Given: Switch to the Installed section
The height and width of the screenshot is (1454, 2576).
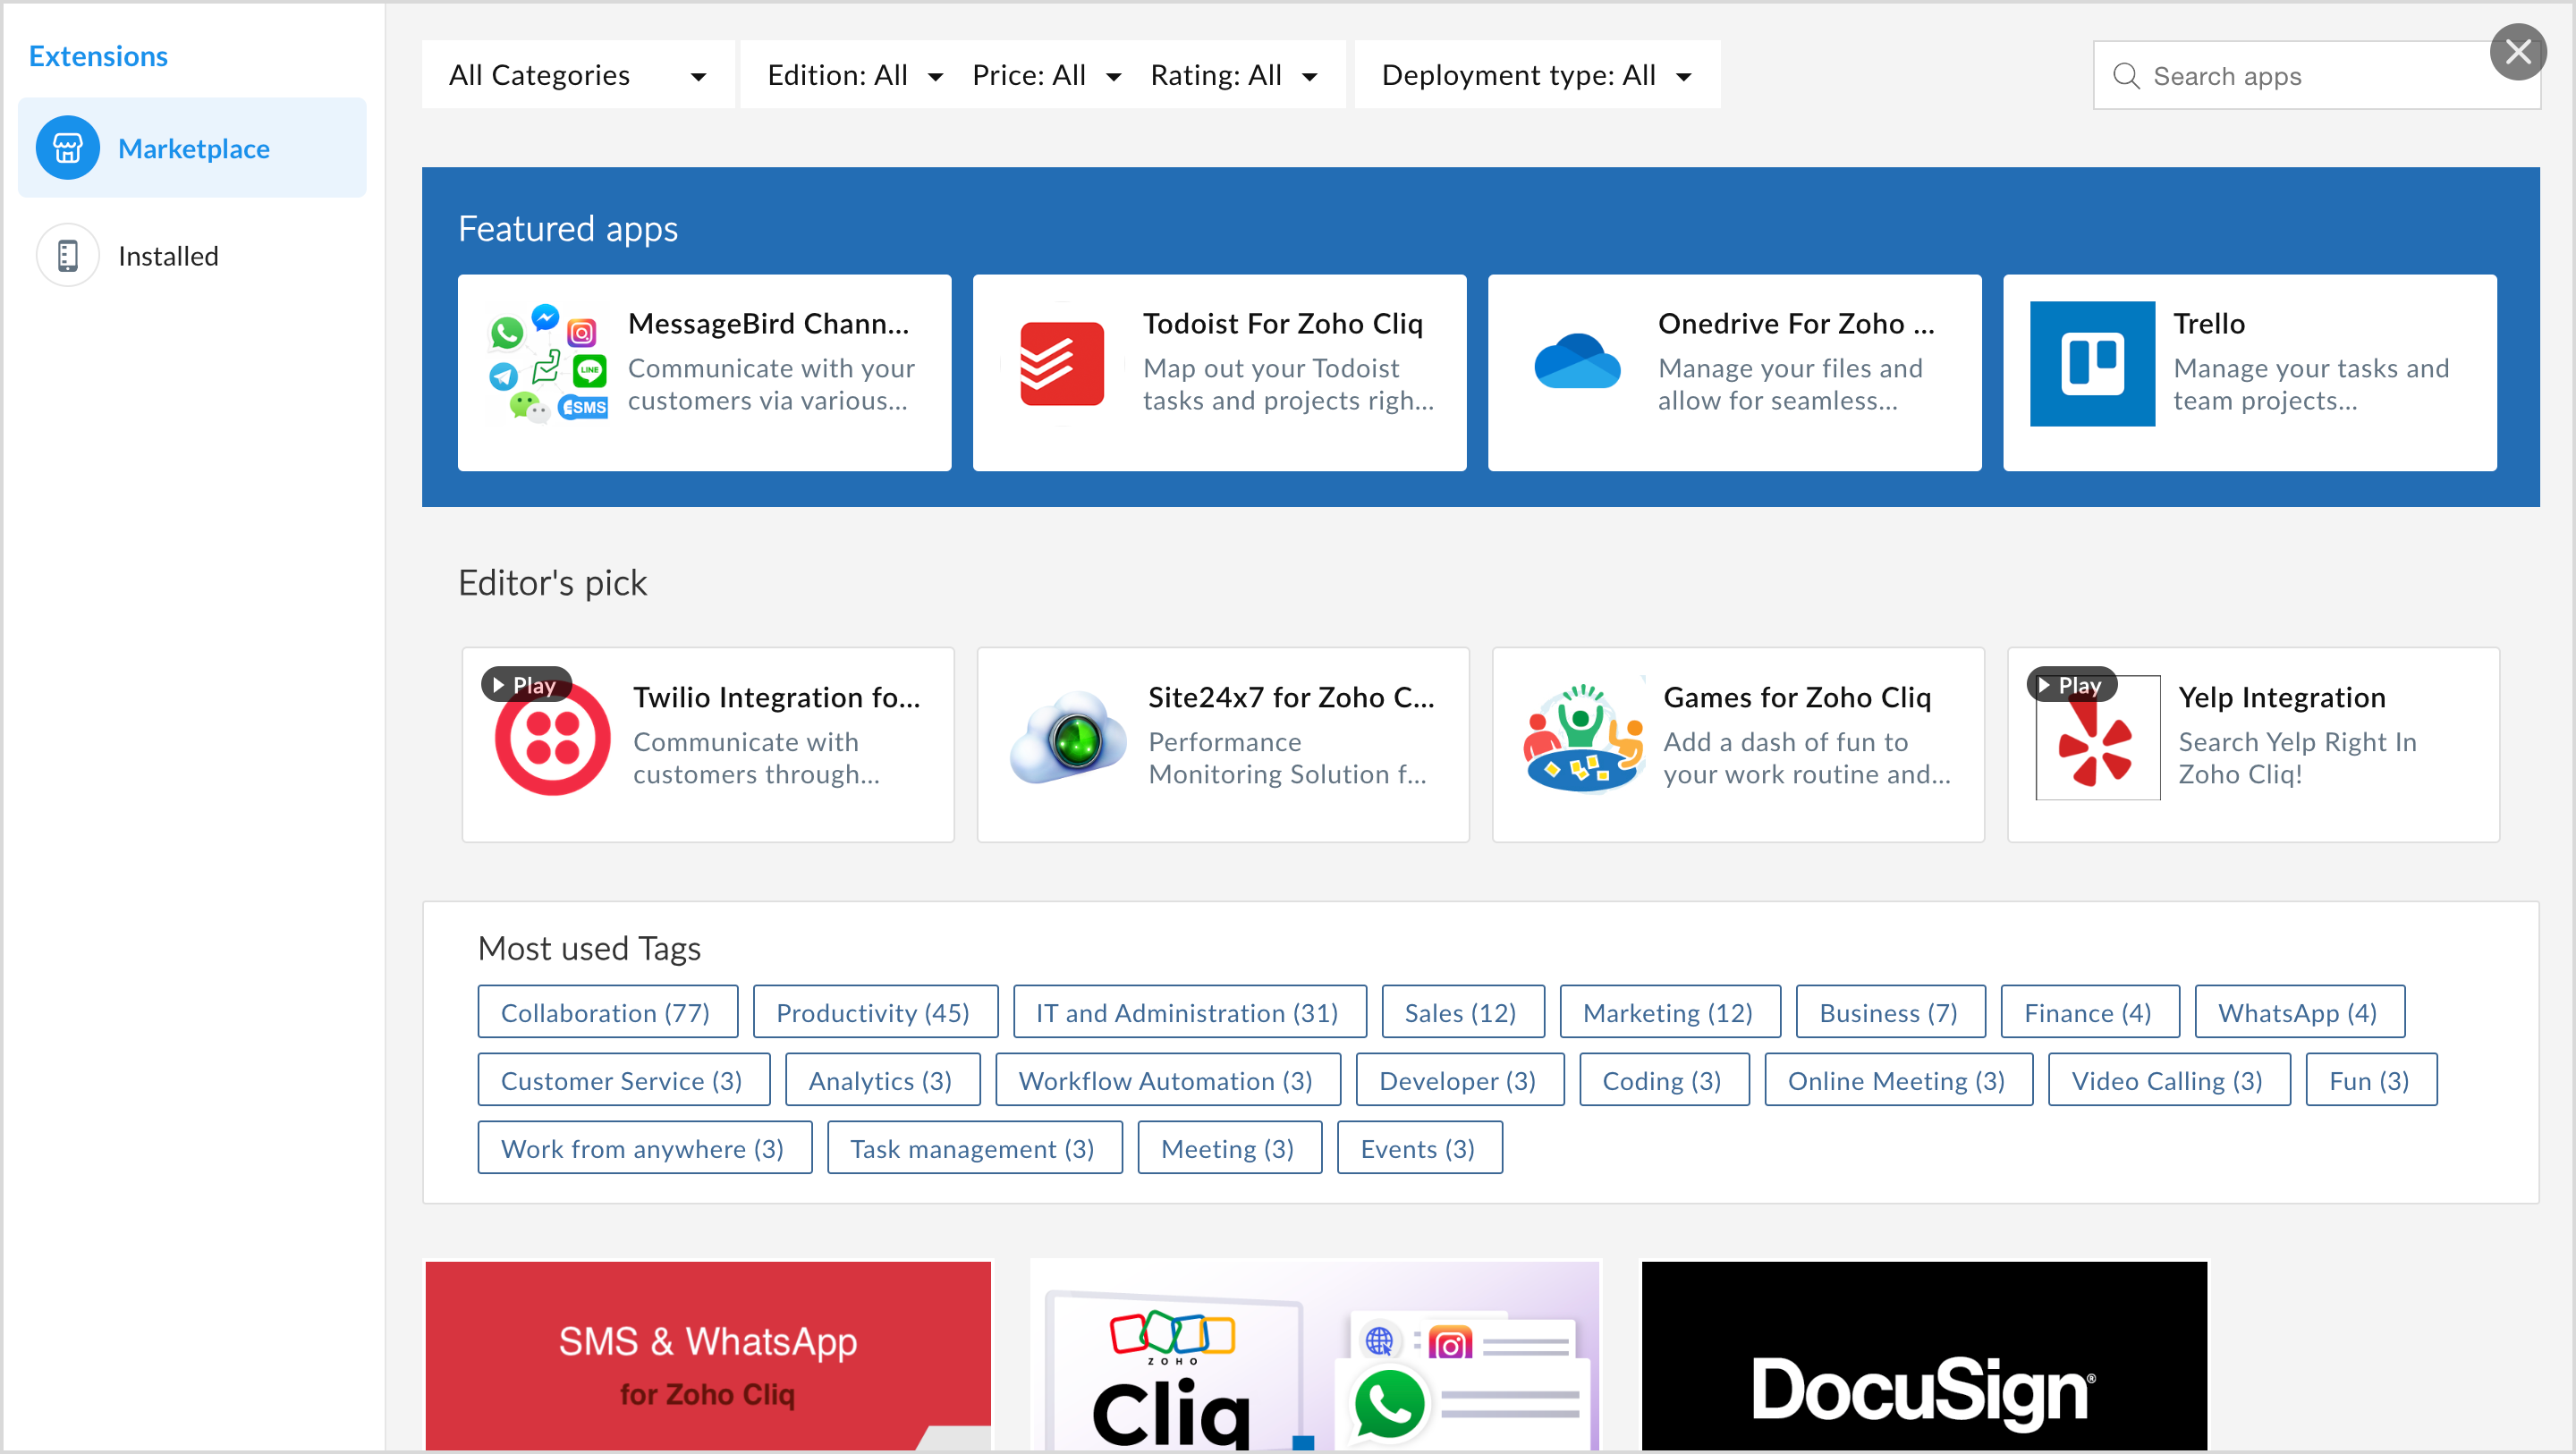Looking at the screenshot, I should click(168, 256).
